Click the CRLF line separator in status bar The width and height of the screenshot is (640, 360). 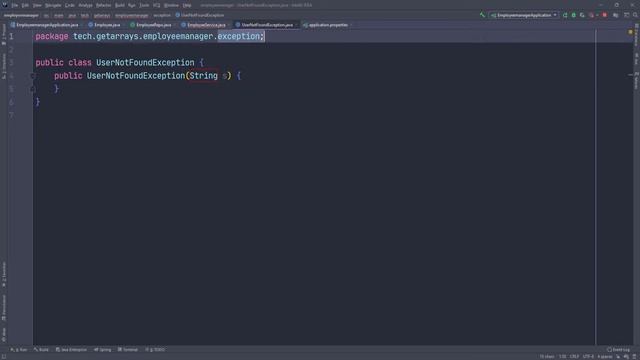(574, 357)
